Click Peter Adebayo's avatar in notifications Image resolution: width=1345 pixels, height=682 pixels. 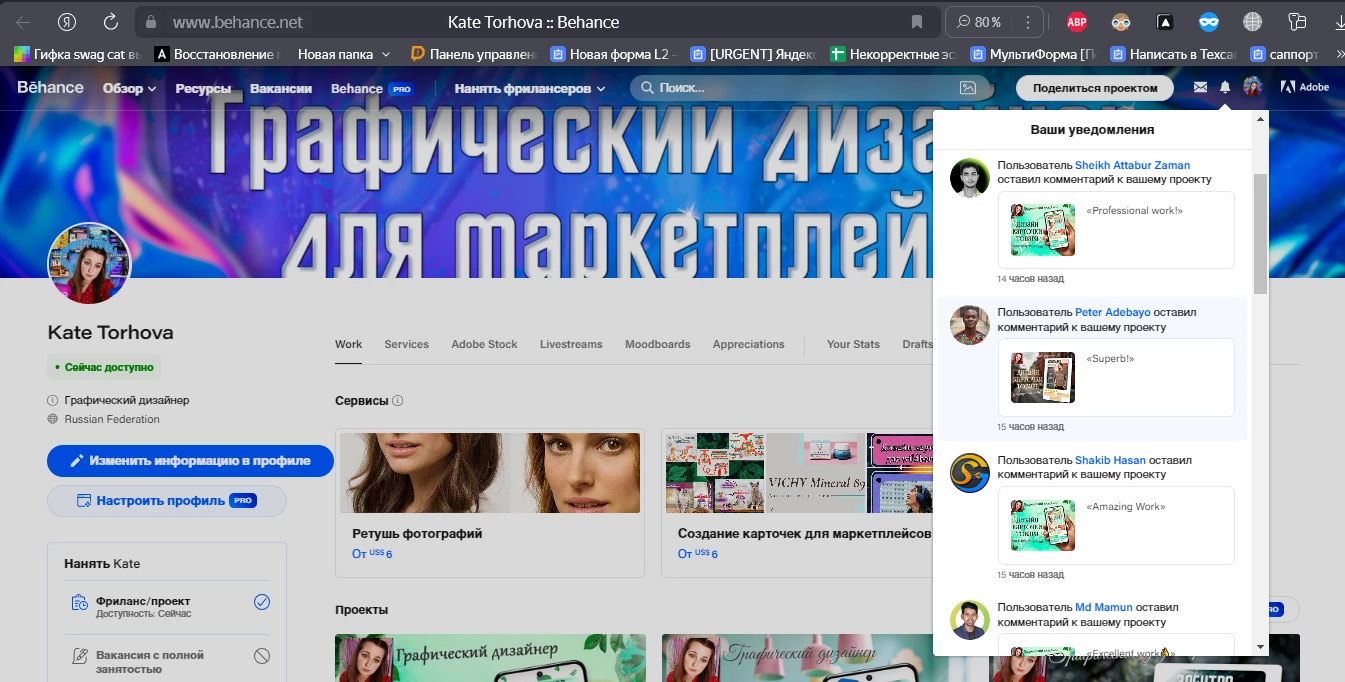(969, 325)
